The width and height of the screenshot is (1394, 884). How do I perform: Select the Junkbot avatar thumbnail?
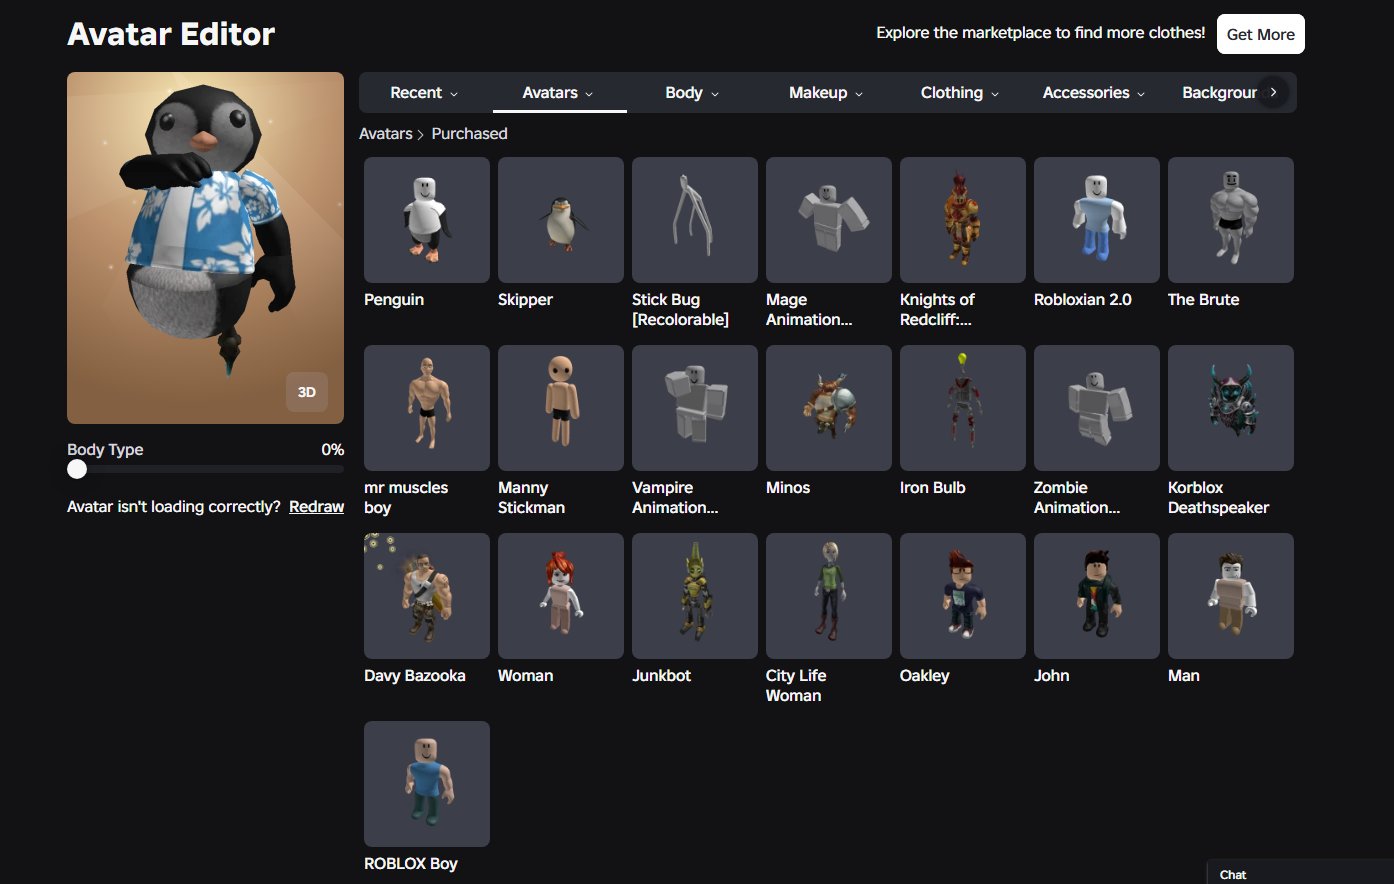(695, 596)
